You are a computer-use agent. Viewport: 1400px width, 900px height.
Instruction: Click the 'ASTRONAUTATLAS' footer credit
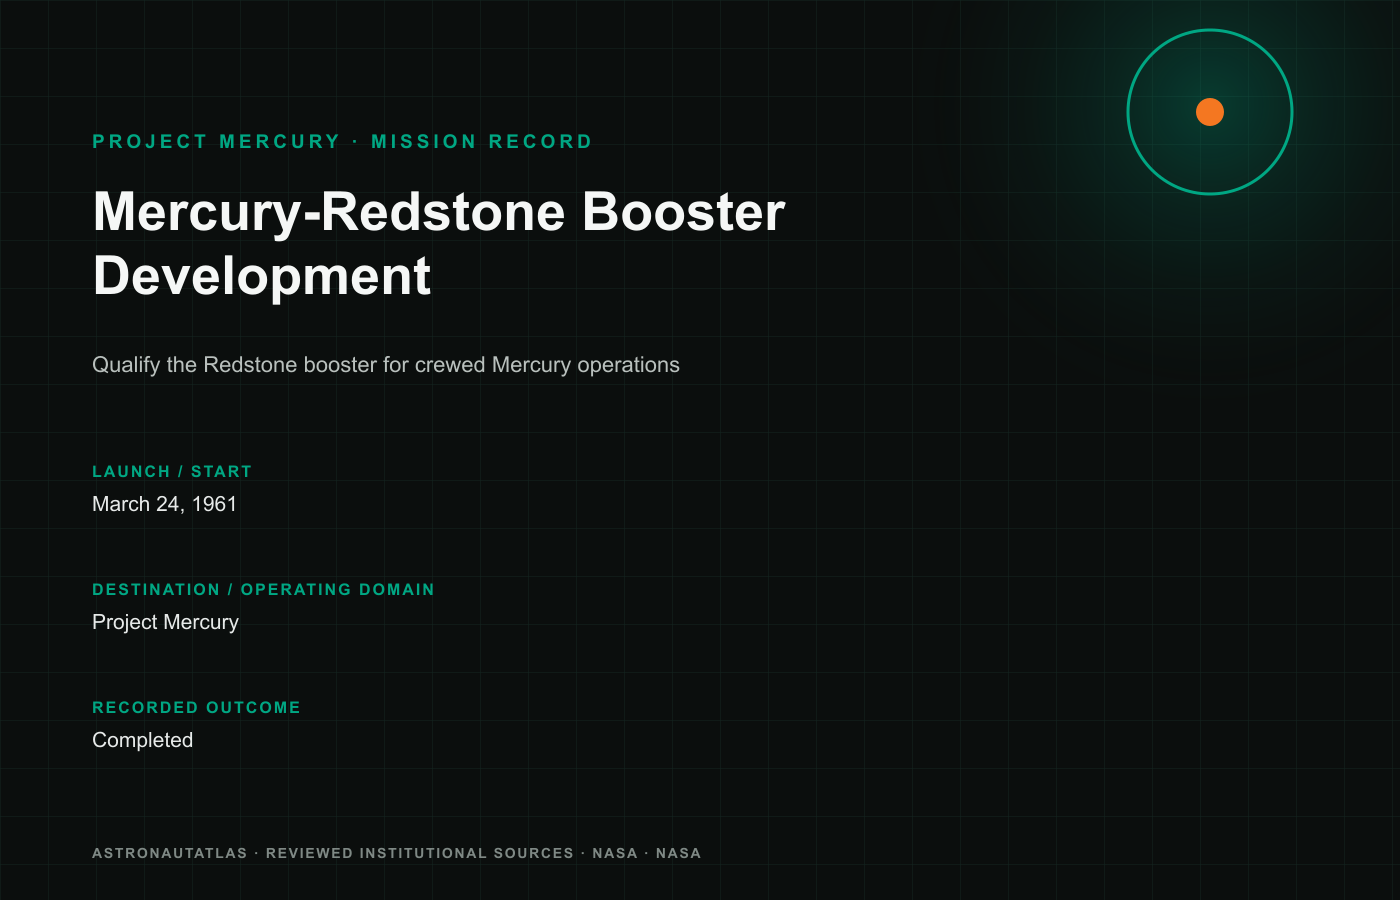(170, 853)
